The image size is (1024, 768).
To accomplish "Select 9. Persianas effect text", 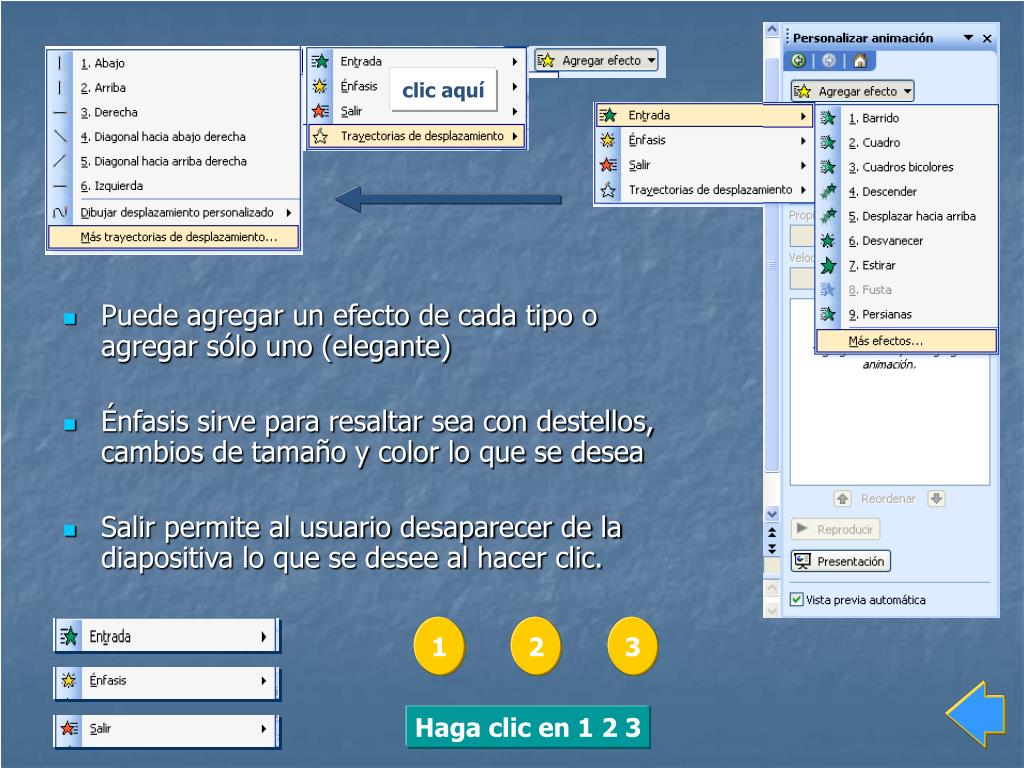I will (x=880, y=314).
